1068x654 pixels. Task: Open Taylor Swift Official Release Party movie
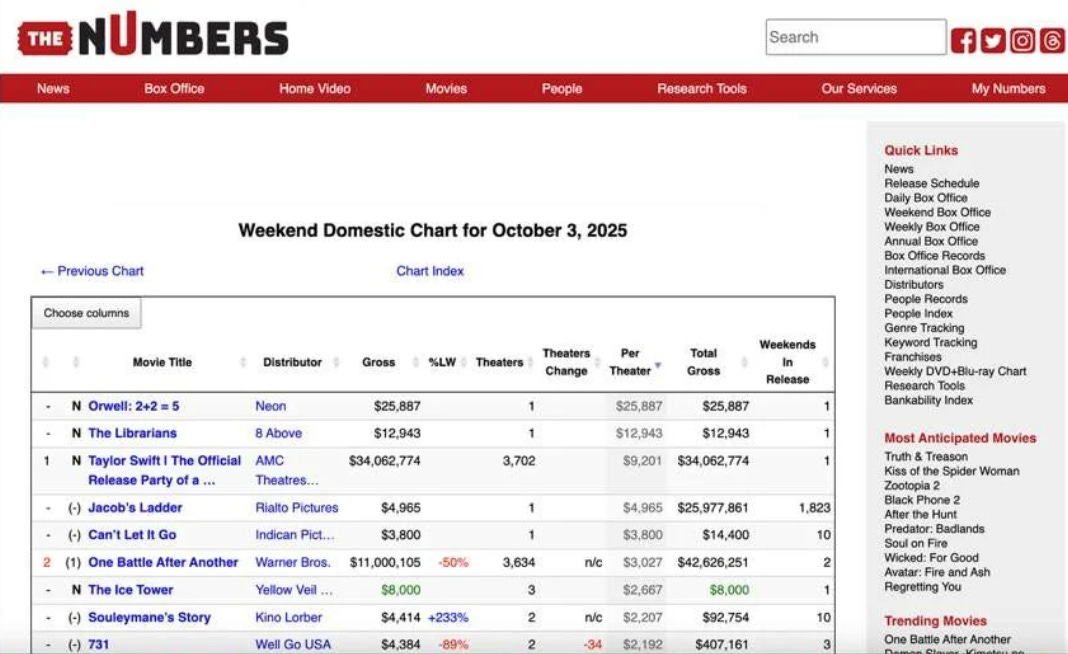coord(164,470)
